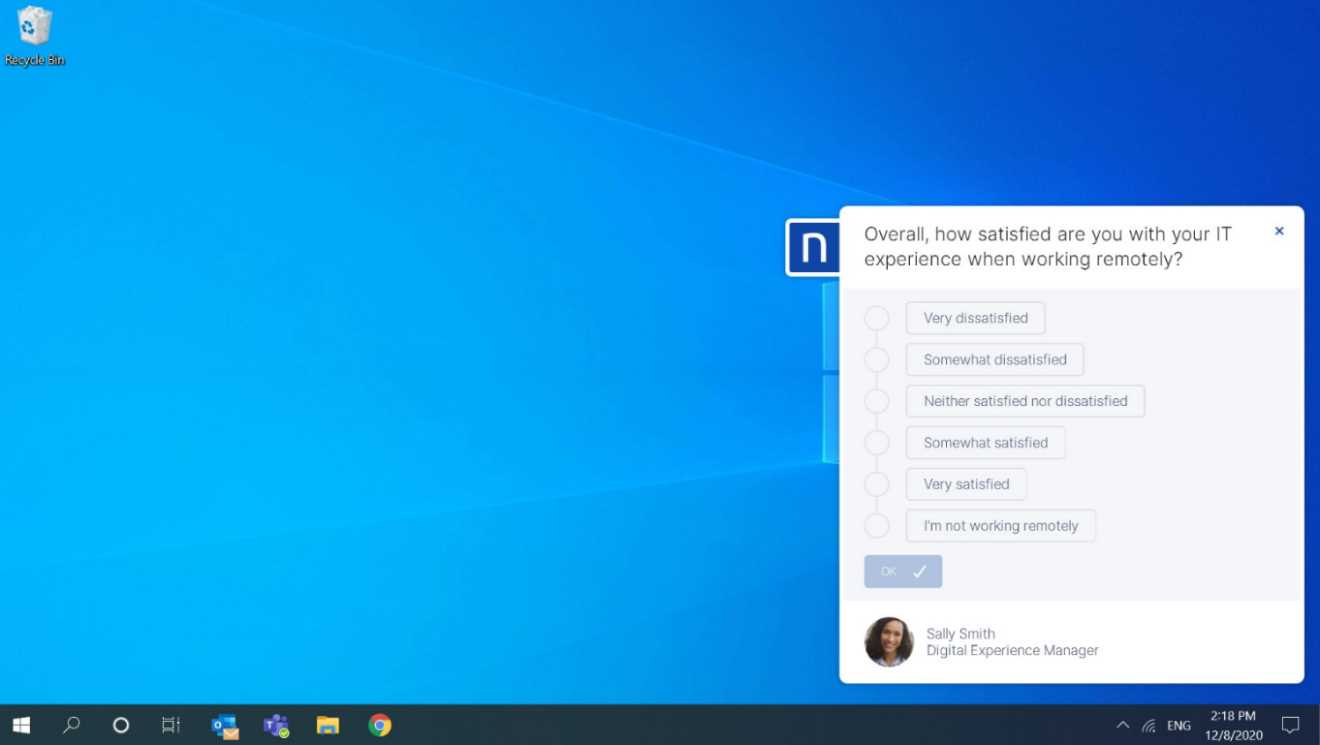Launch Cortana from the taskbar circle
1320x745 pixels.
pos(121,725)
